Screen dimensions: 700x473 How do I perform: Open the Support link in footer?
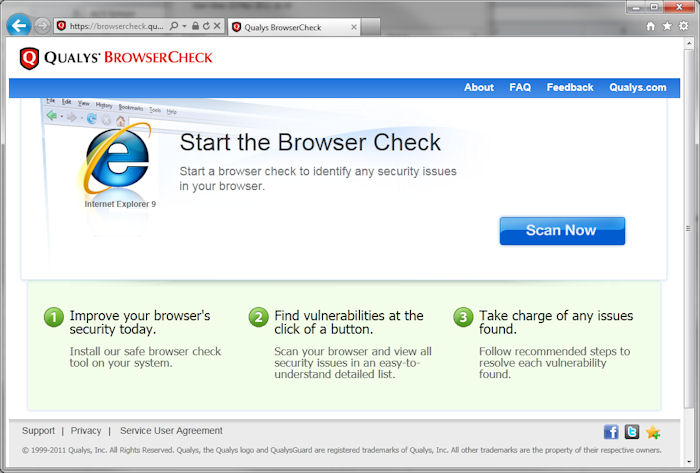click(38, 431)
